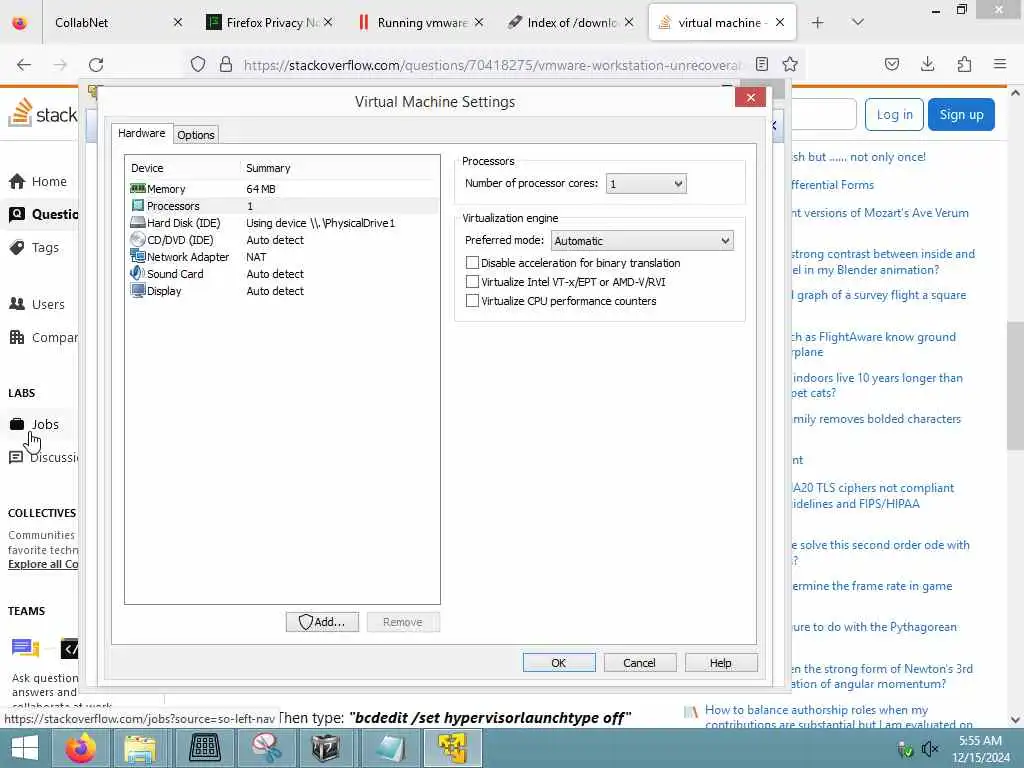Bookmark this page with the star

(790, 64)
